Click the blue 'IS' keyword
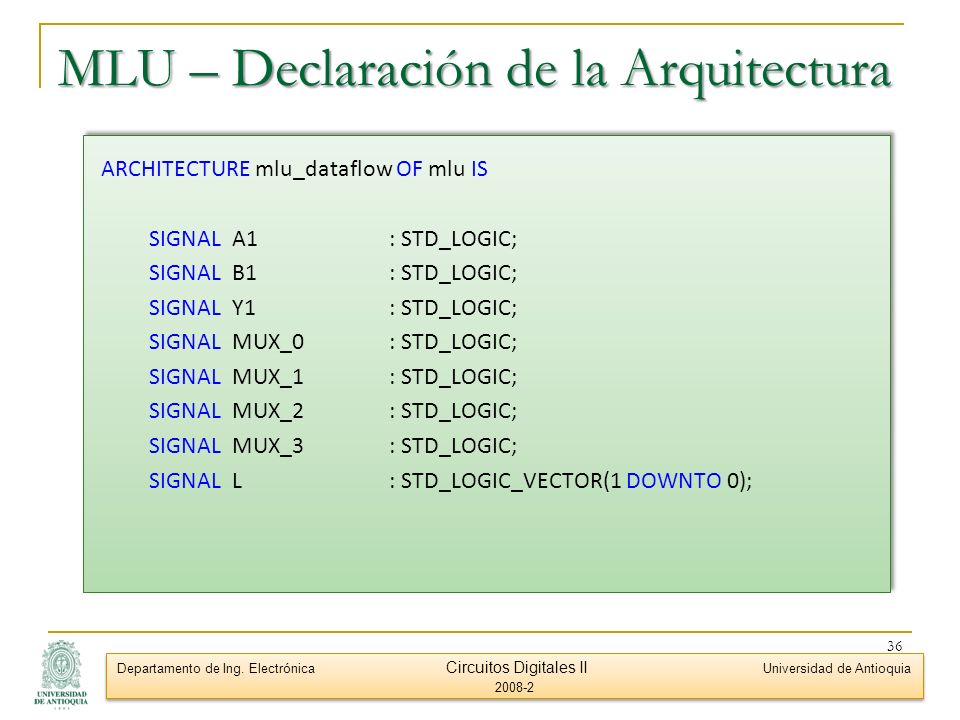The image size is (960, 720). 479,168
